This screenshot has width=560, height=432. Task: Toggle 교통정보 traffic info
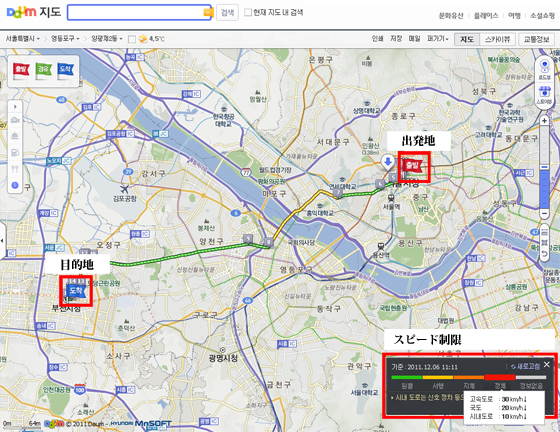(x=536, y=39)
